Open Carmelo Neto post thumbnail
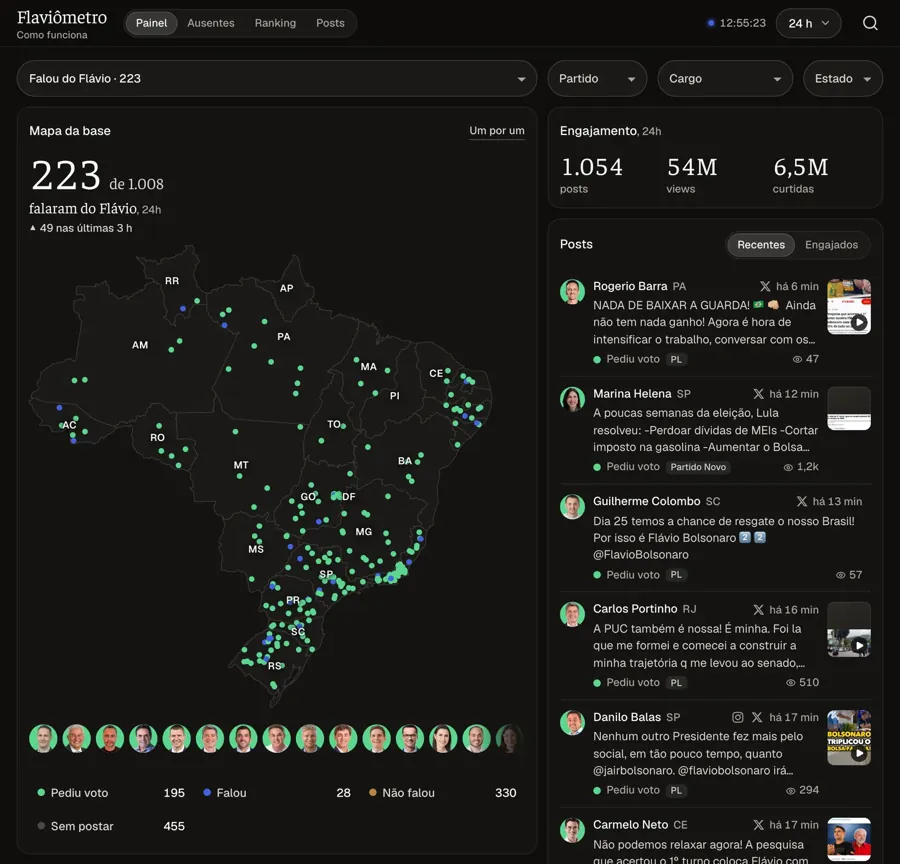The height and width of the screenshot is (864, 900). (x=848, y=839)
